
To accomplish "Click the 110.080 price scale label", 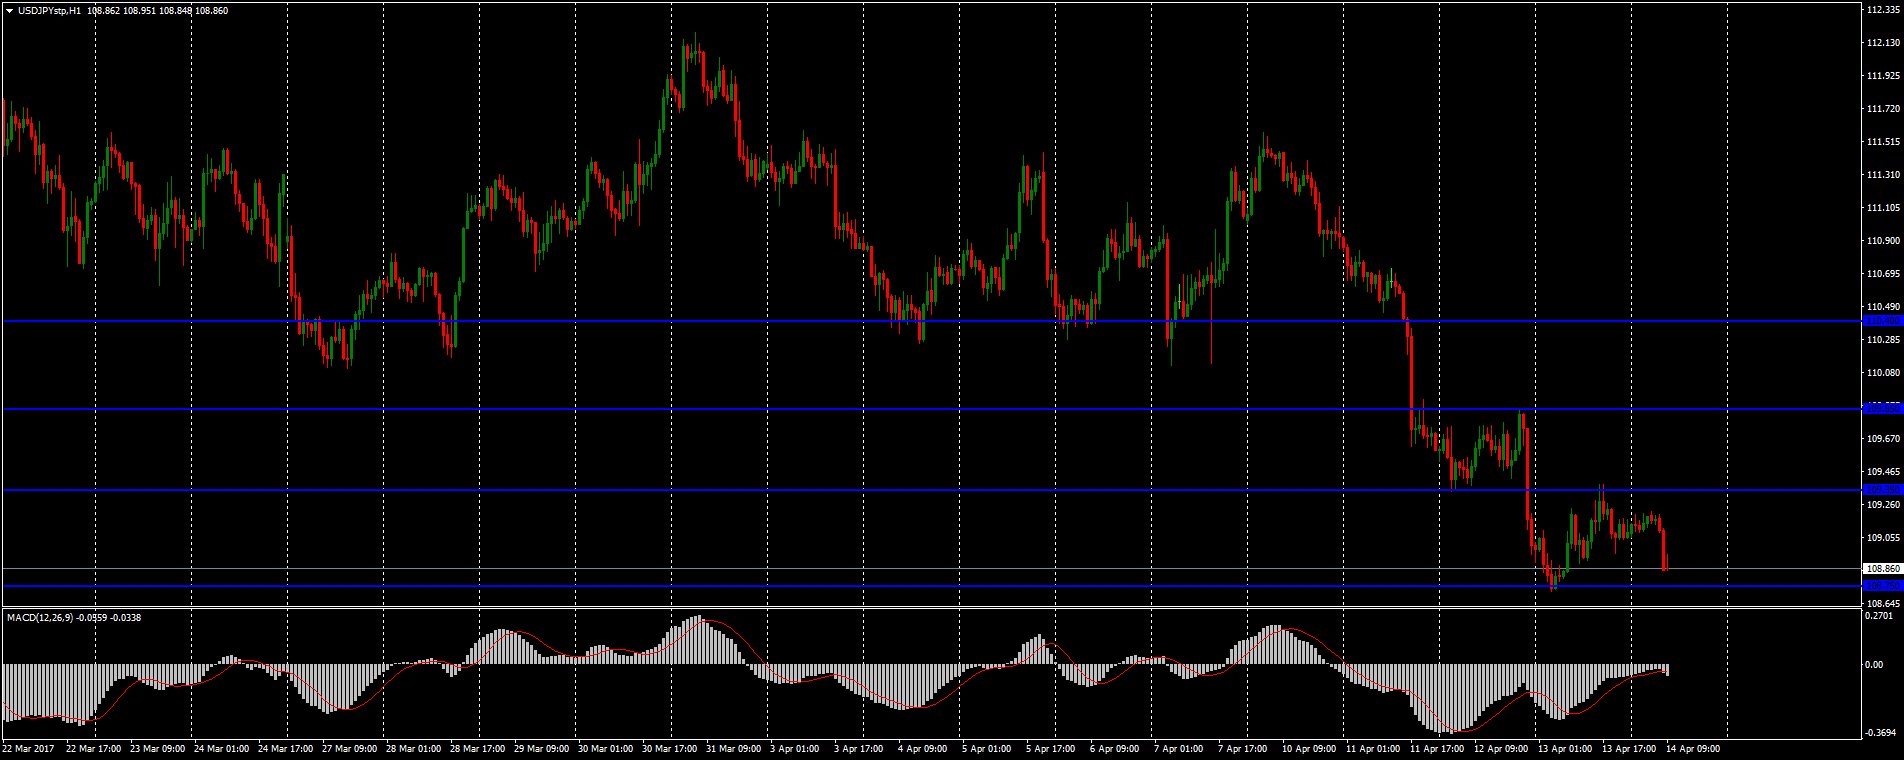I will pos(1883,373).
